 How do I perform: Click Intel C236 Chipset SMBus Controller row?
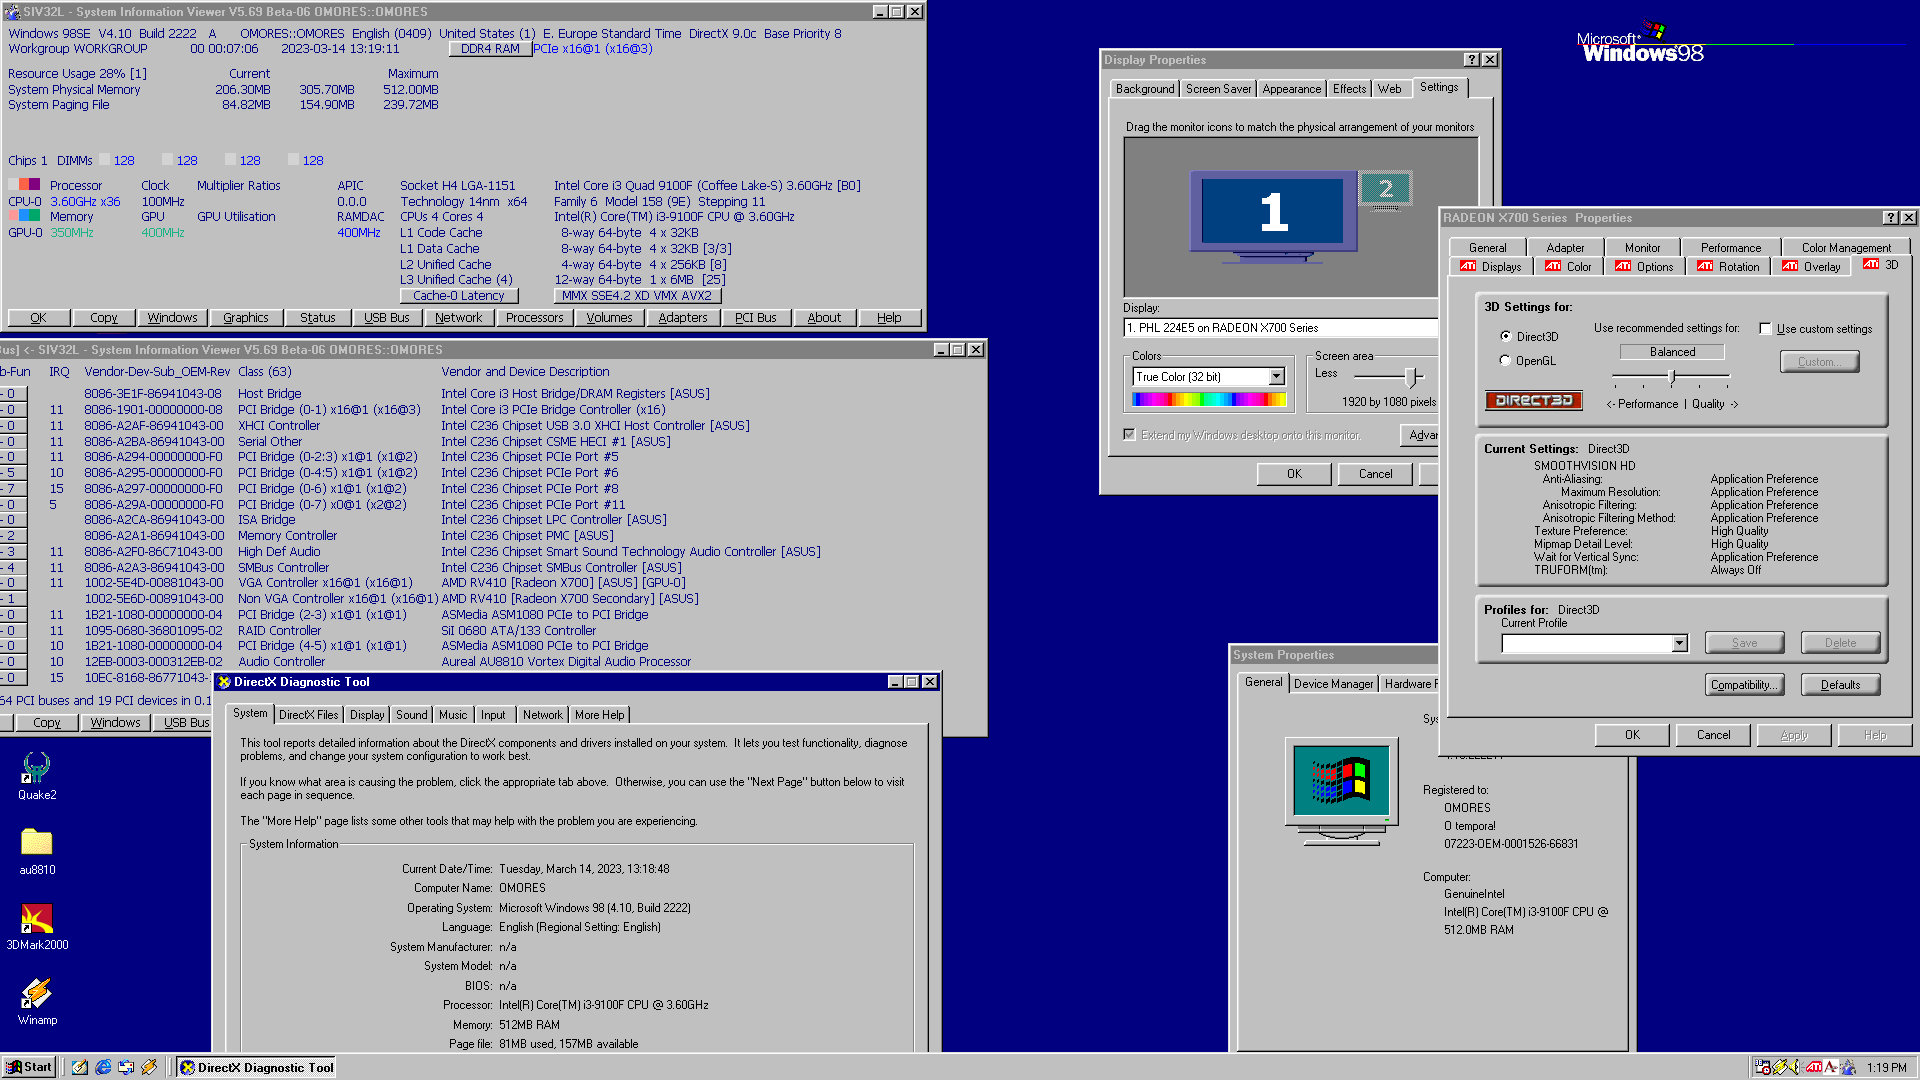click(561, 568)
